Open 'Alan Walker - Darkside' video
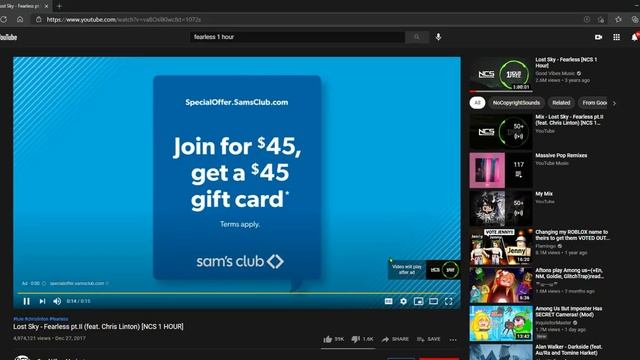 pyautogui.click(x=500, y=352)
